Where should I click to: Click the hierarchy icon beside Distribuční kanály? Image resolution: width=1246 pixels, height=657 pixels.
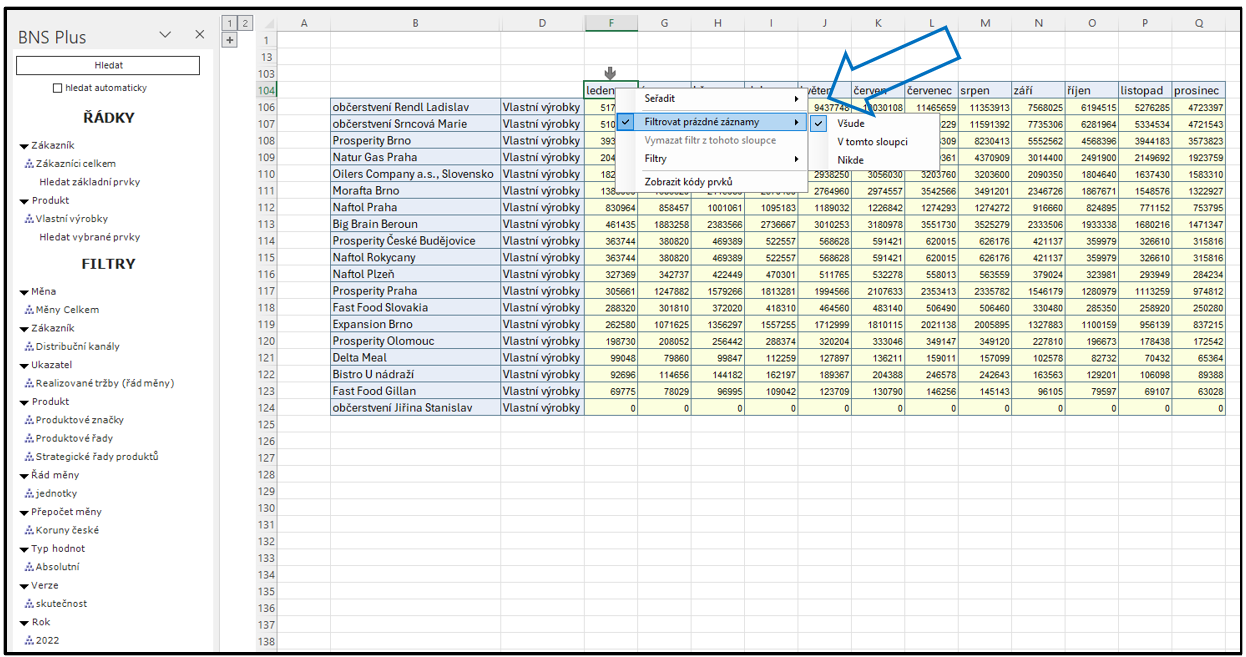click(30, 347)
